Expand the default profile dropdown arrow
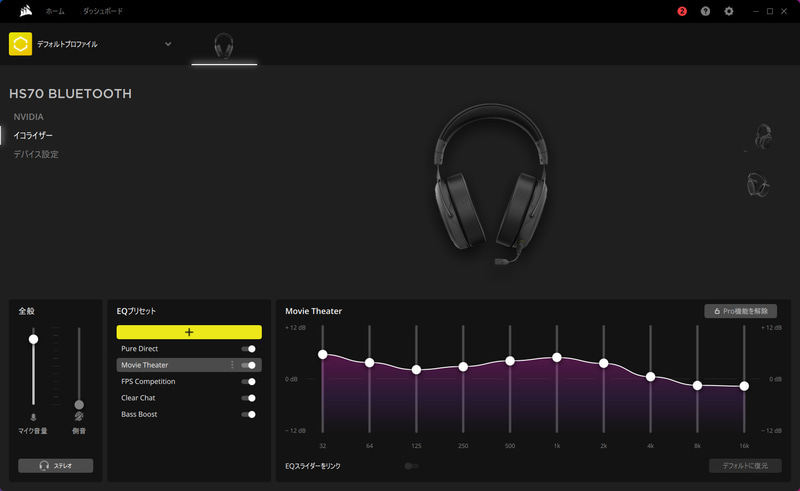The width and height of the screenshot is (800, 491). pyautogui.click(x=168, y=44)
